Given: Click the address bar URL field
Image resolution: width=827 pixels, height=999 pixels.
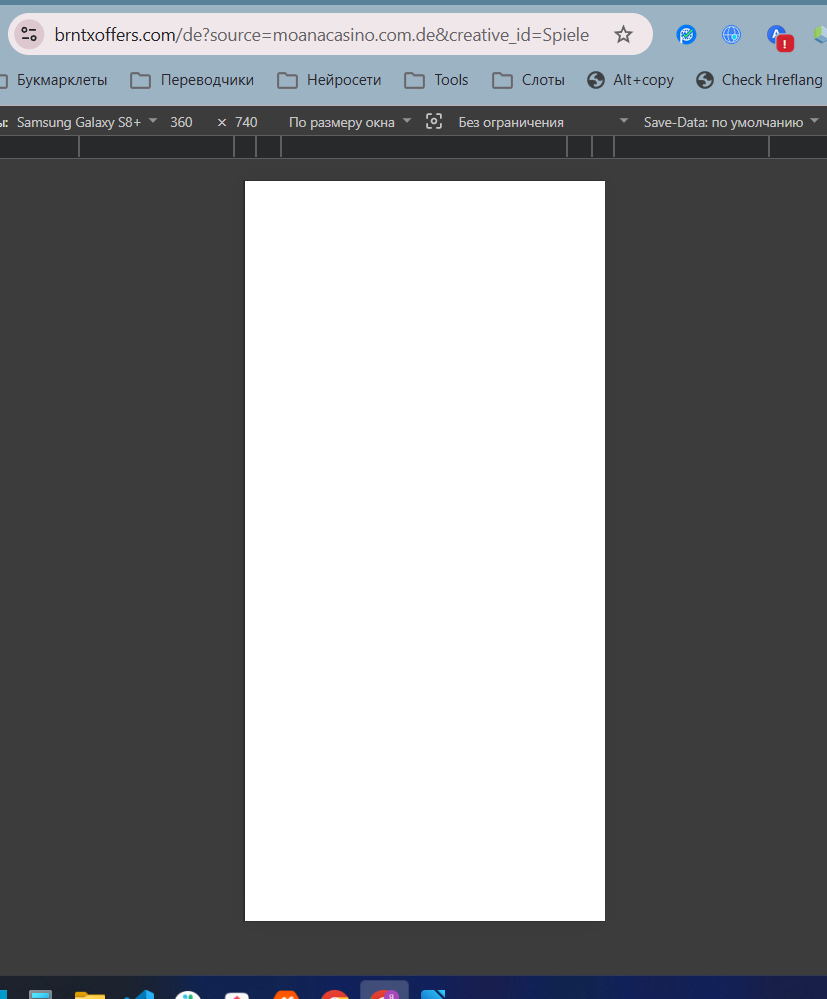Looking at the screenshot, I should tap(322, 34).
